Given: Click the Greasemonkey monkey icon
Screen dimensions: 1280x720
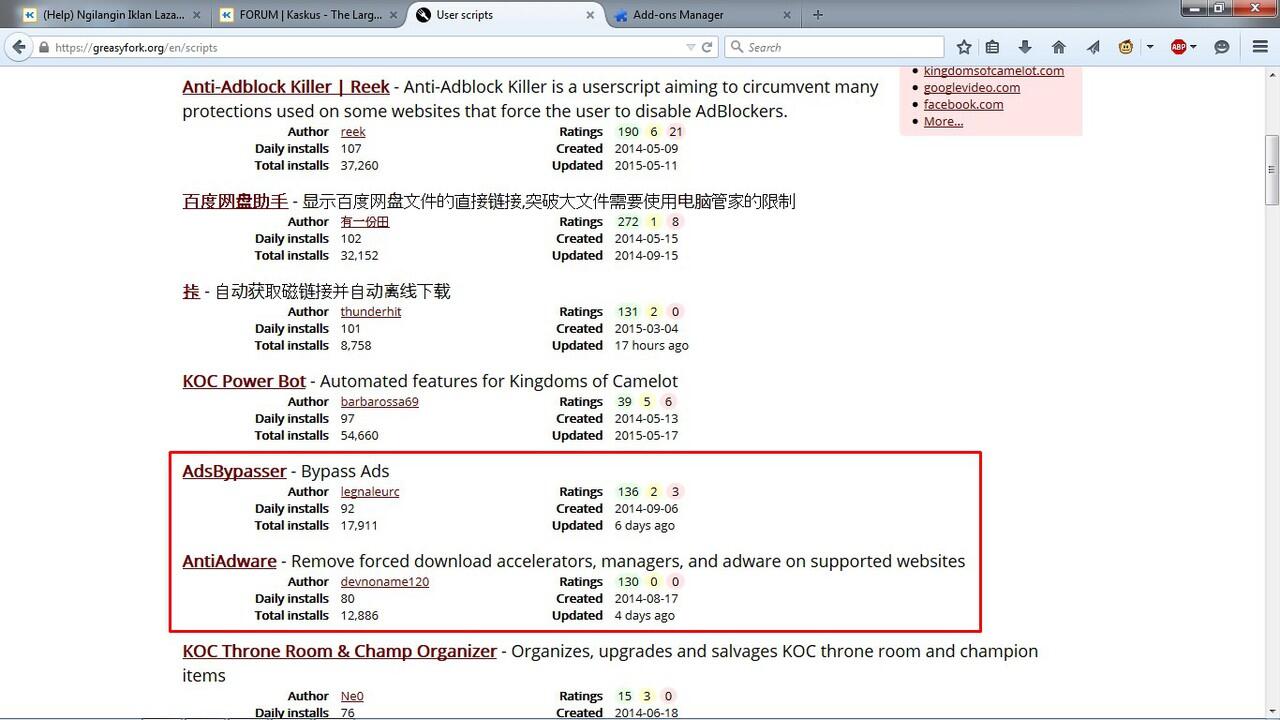Looking at the screenshot, I should point(1126,47).
